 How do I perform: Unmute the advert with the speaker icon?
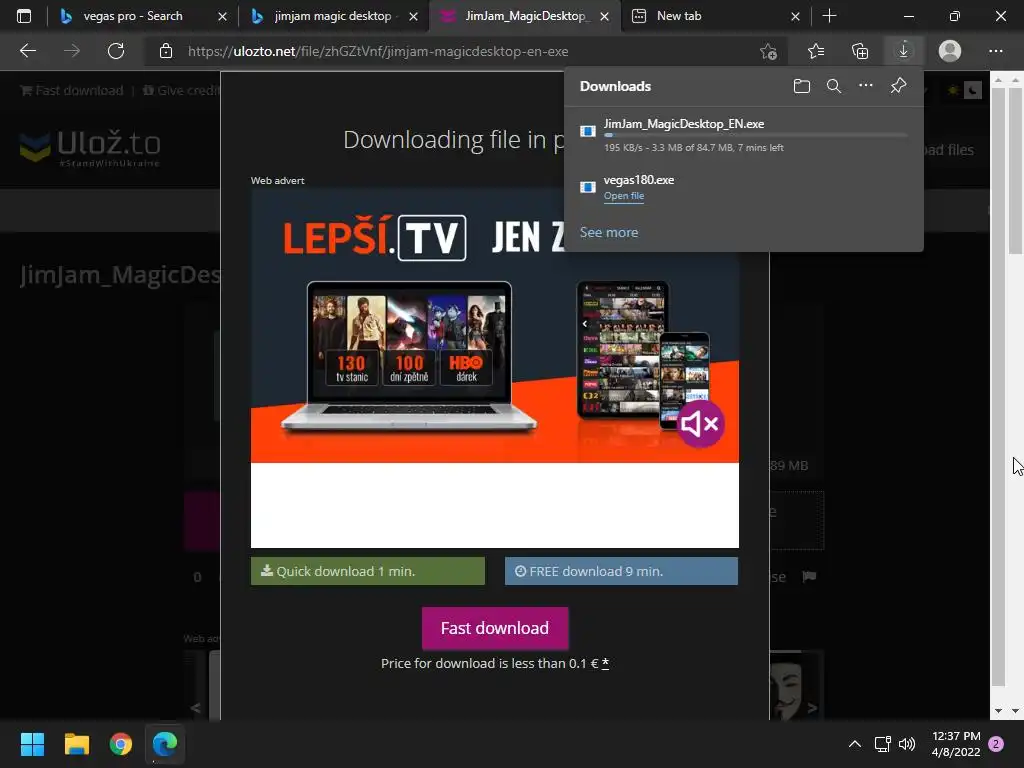(700, 424)
